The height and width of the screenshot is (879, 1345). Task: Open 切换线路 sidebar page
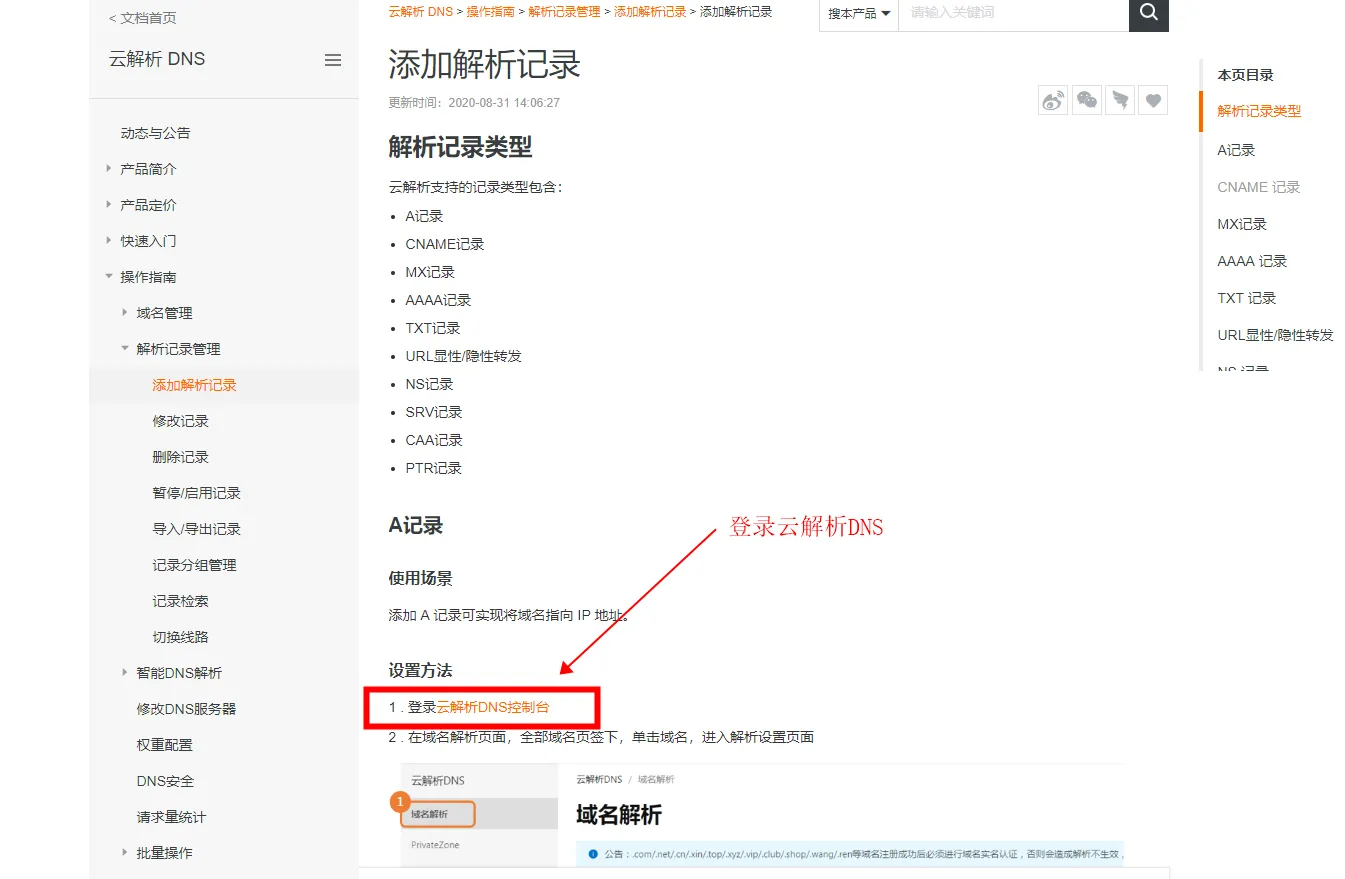(x=180, y=637)
